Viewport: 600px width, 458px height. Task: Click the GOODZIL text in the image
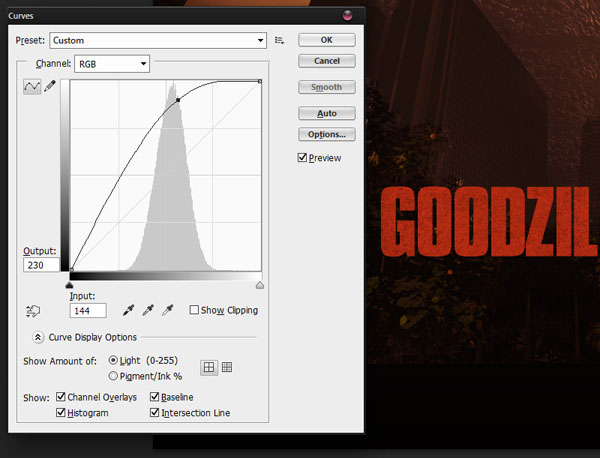pos(490,221)
